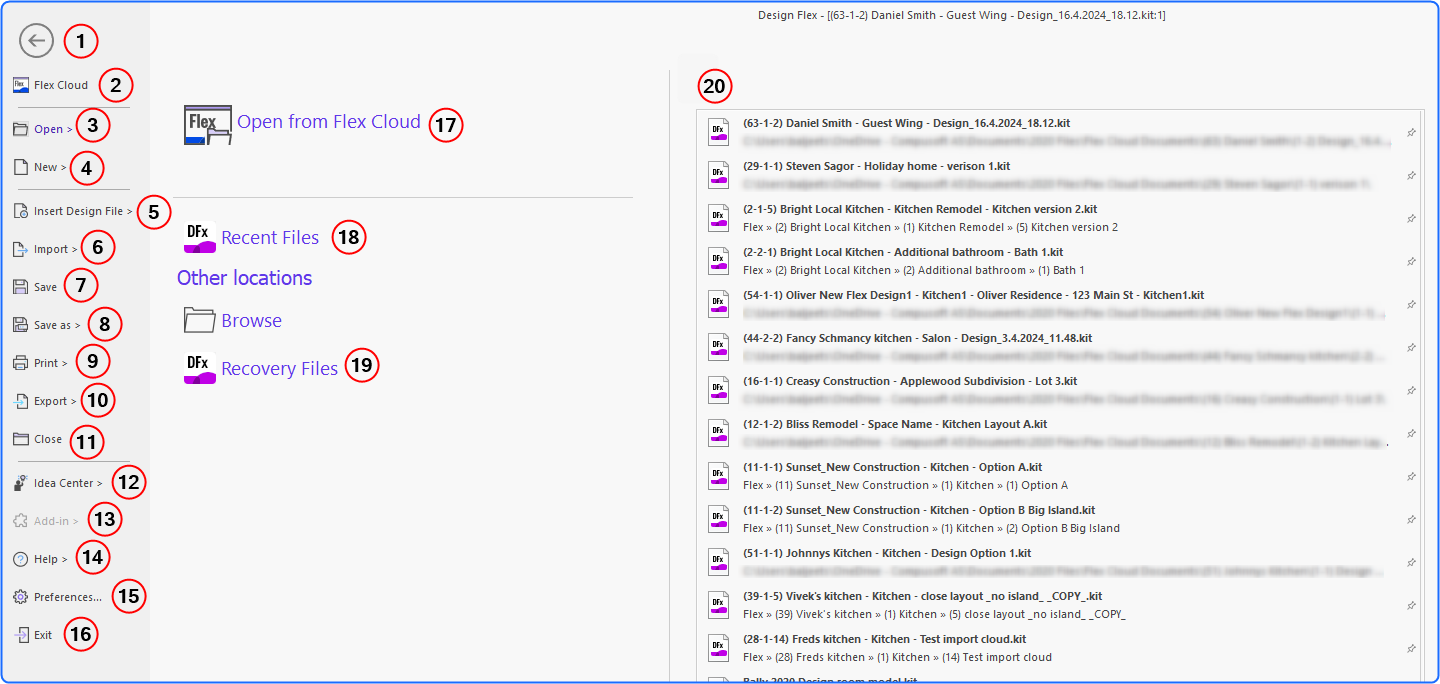Screen dimensions: 1440x684
Task: Pin the Bright Local Kitchen version 2 file
Action: (1411, 218)
